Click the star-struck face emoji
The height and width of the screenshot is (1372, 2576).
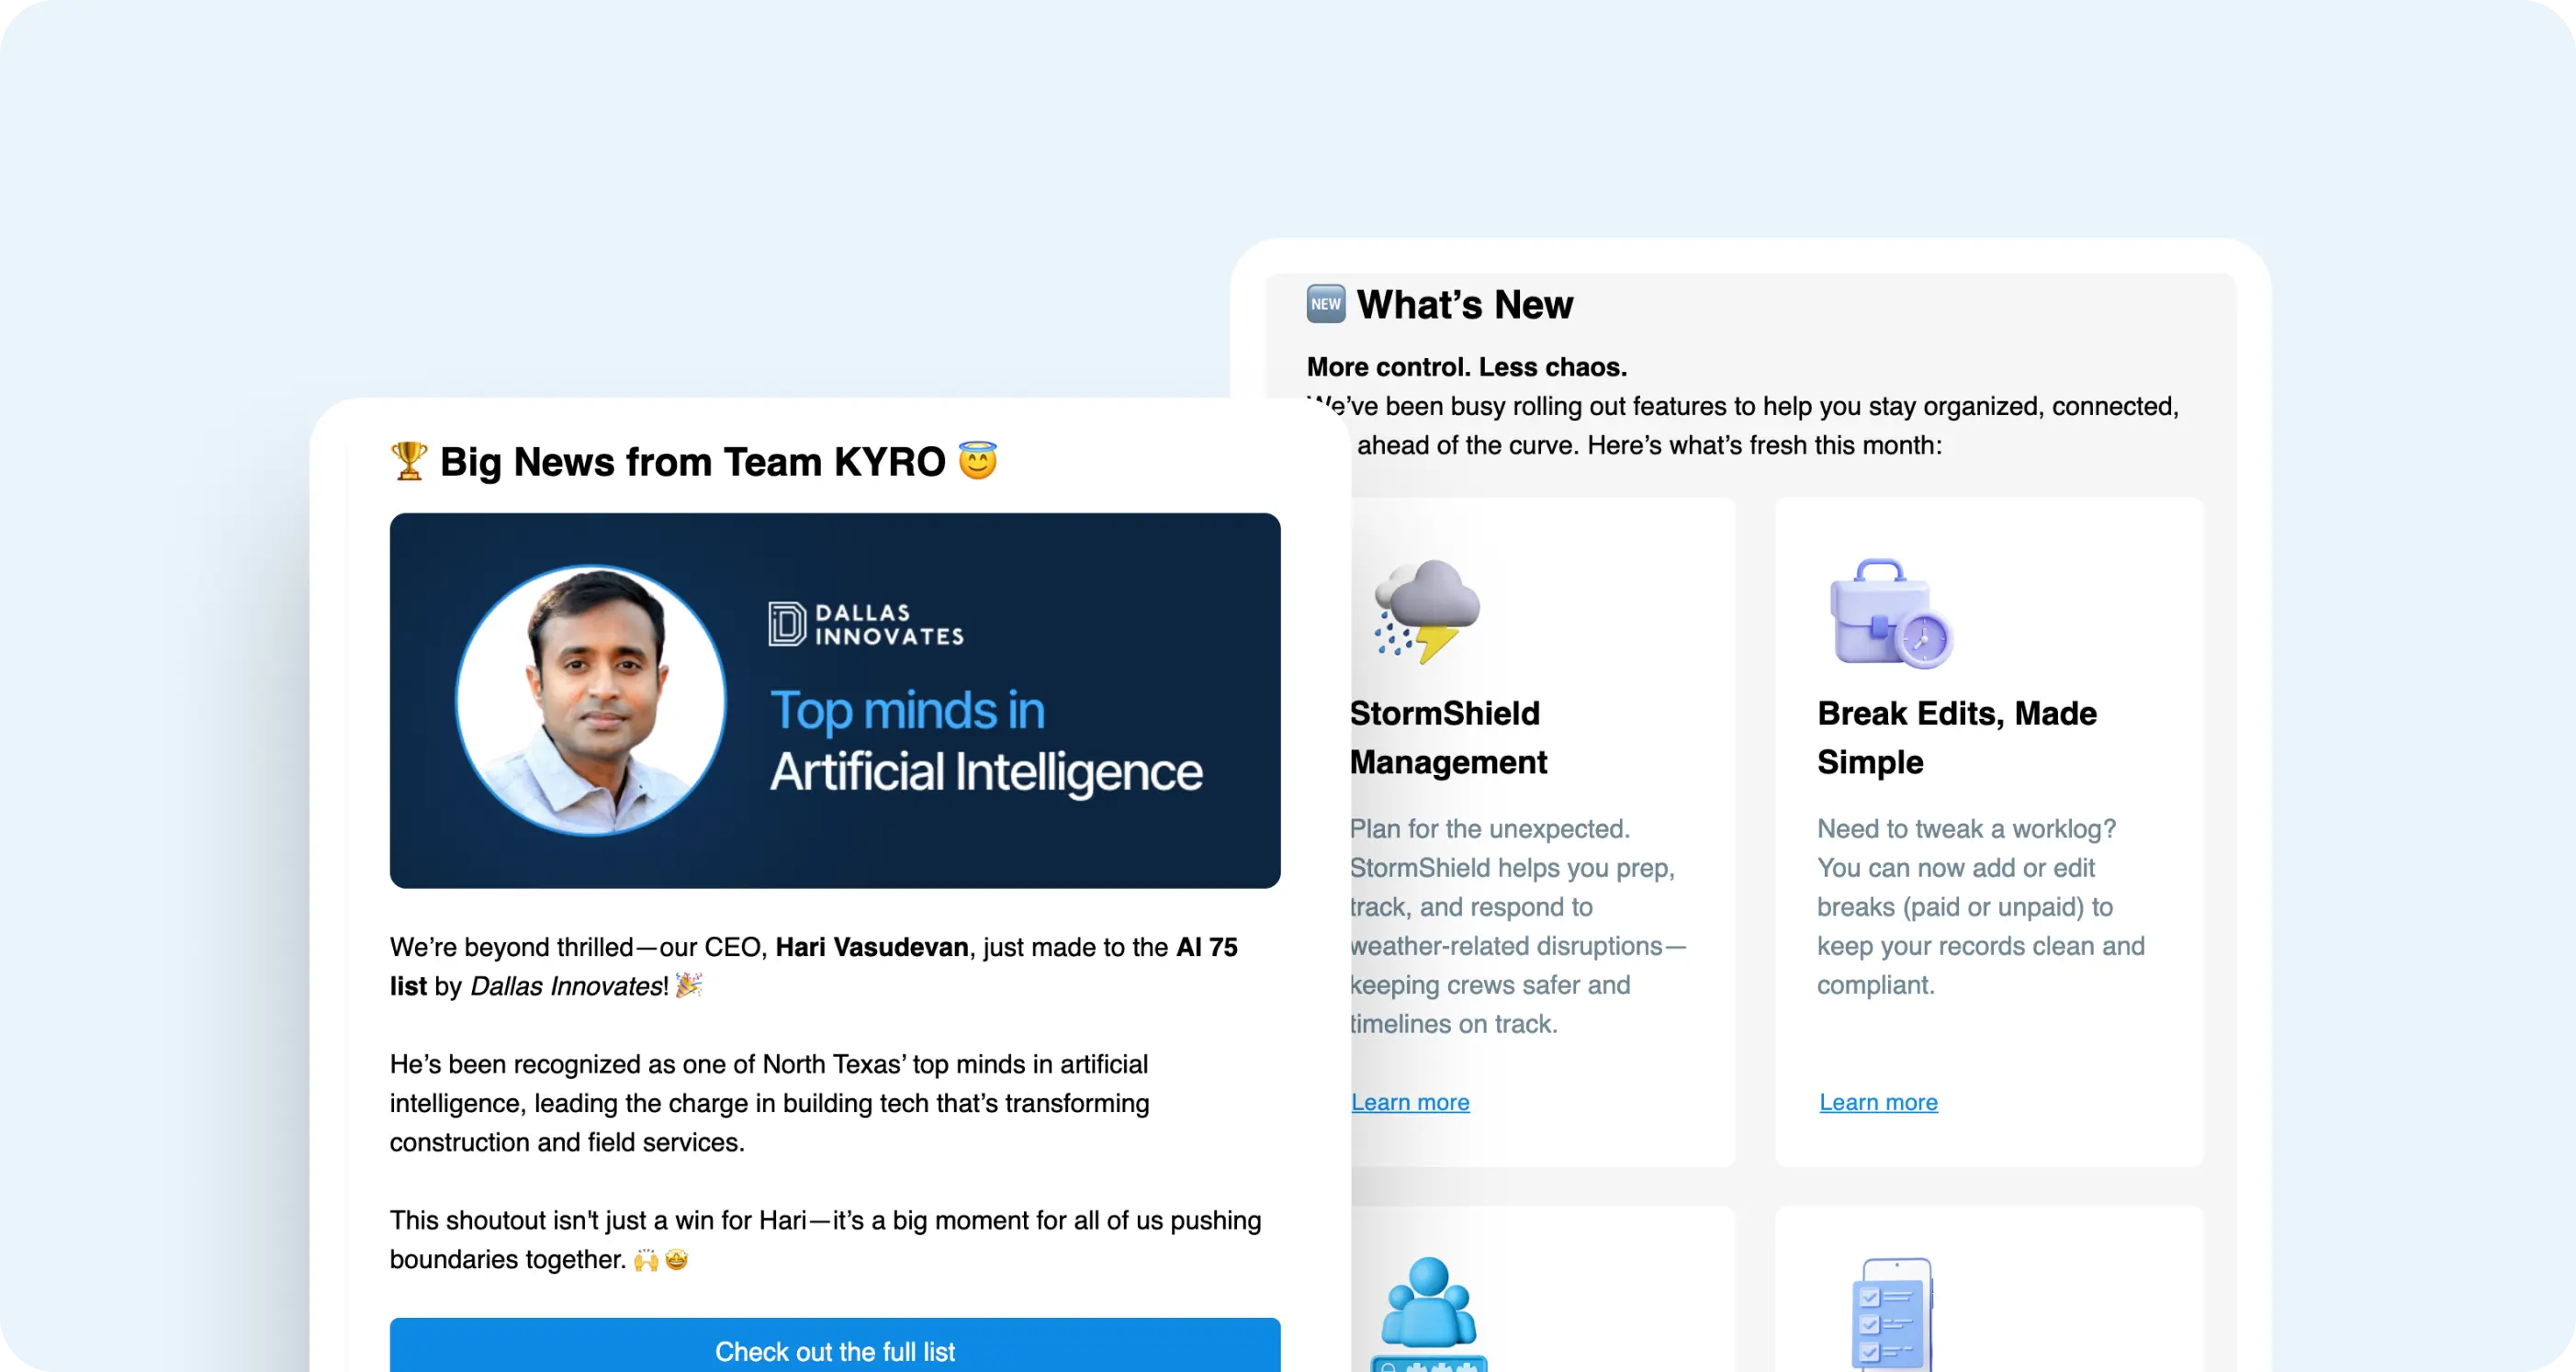pos(677,1259)
